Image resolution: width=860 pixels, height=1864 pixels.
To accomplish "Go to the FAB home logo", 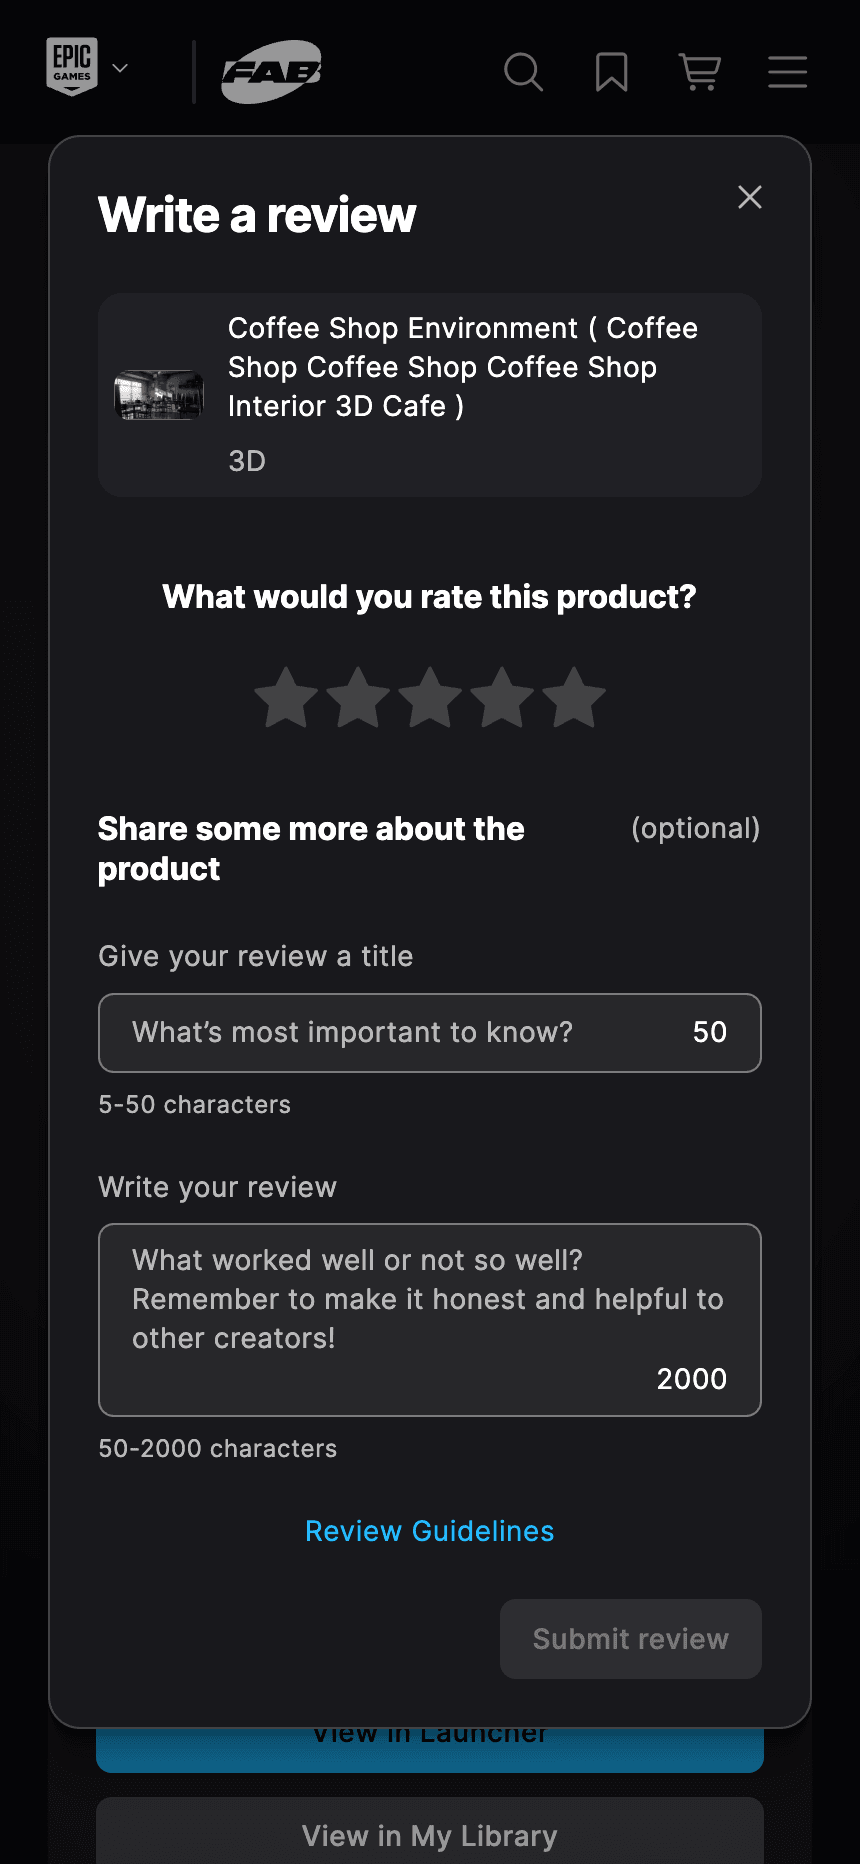I will [271, 72].
